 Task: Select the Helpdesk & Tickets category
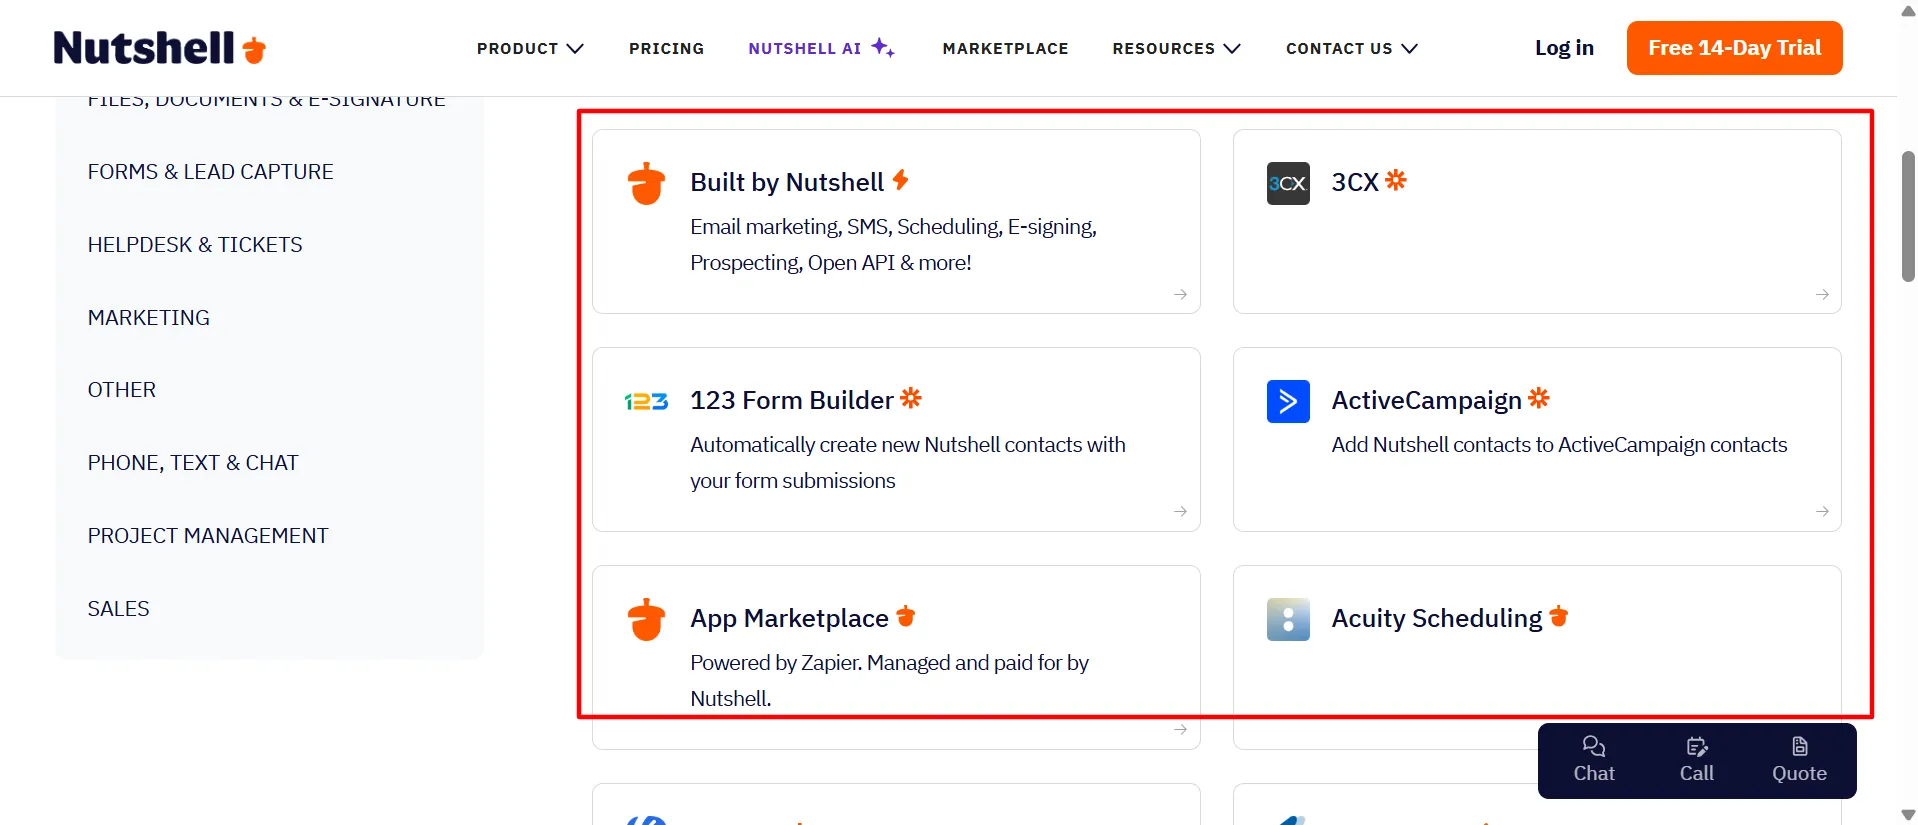click(x=195, y=245)
